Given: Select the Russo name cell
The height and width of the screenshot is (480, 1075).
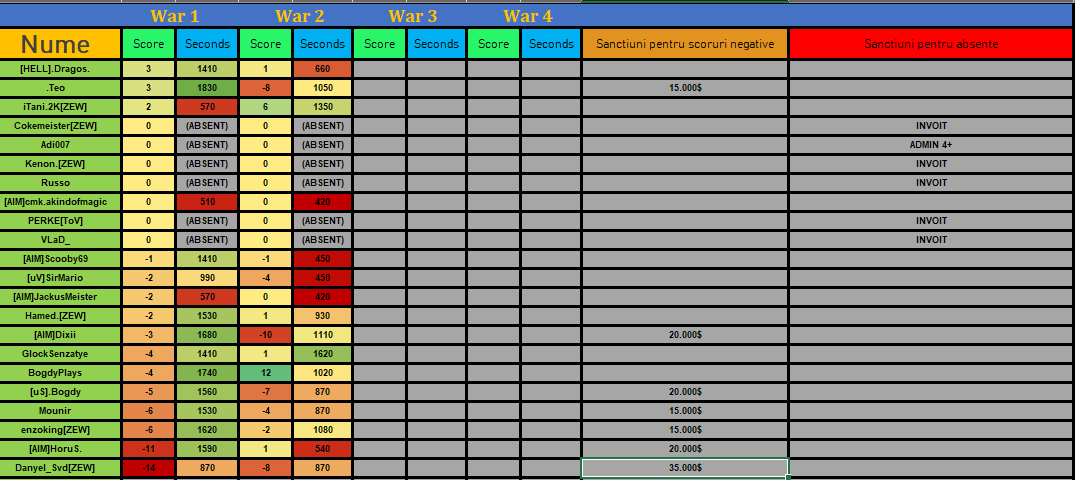Looking at the screenshot, I should [60, 183].
